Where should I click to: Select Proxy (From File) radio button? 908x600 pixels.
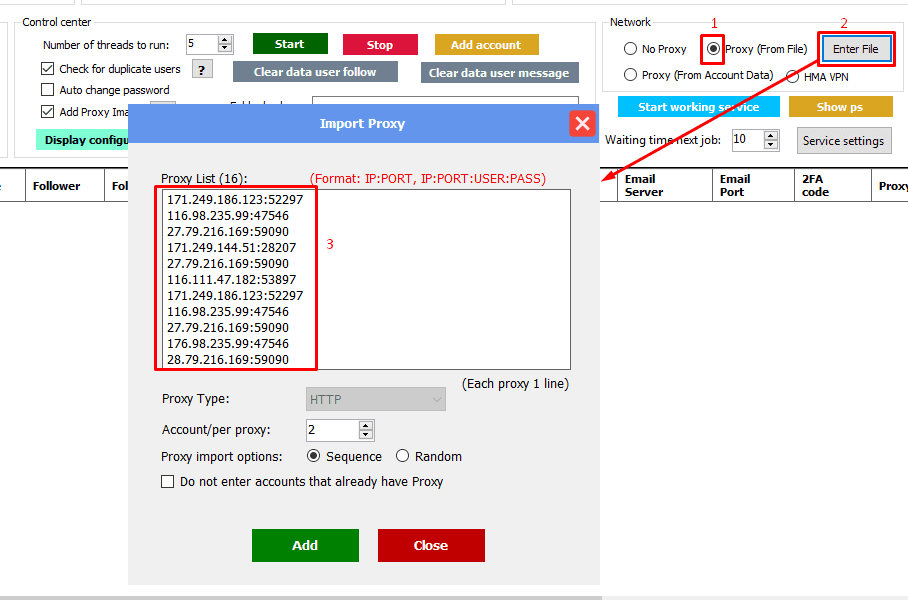(x=713, y=49)
